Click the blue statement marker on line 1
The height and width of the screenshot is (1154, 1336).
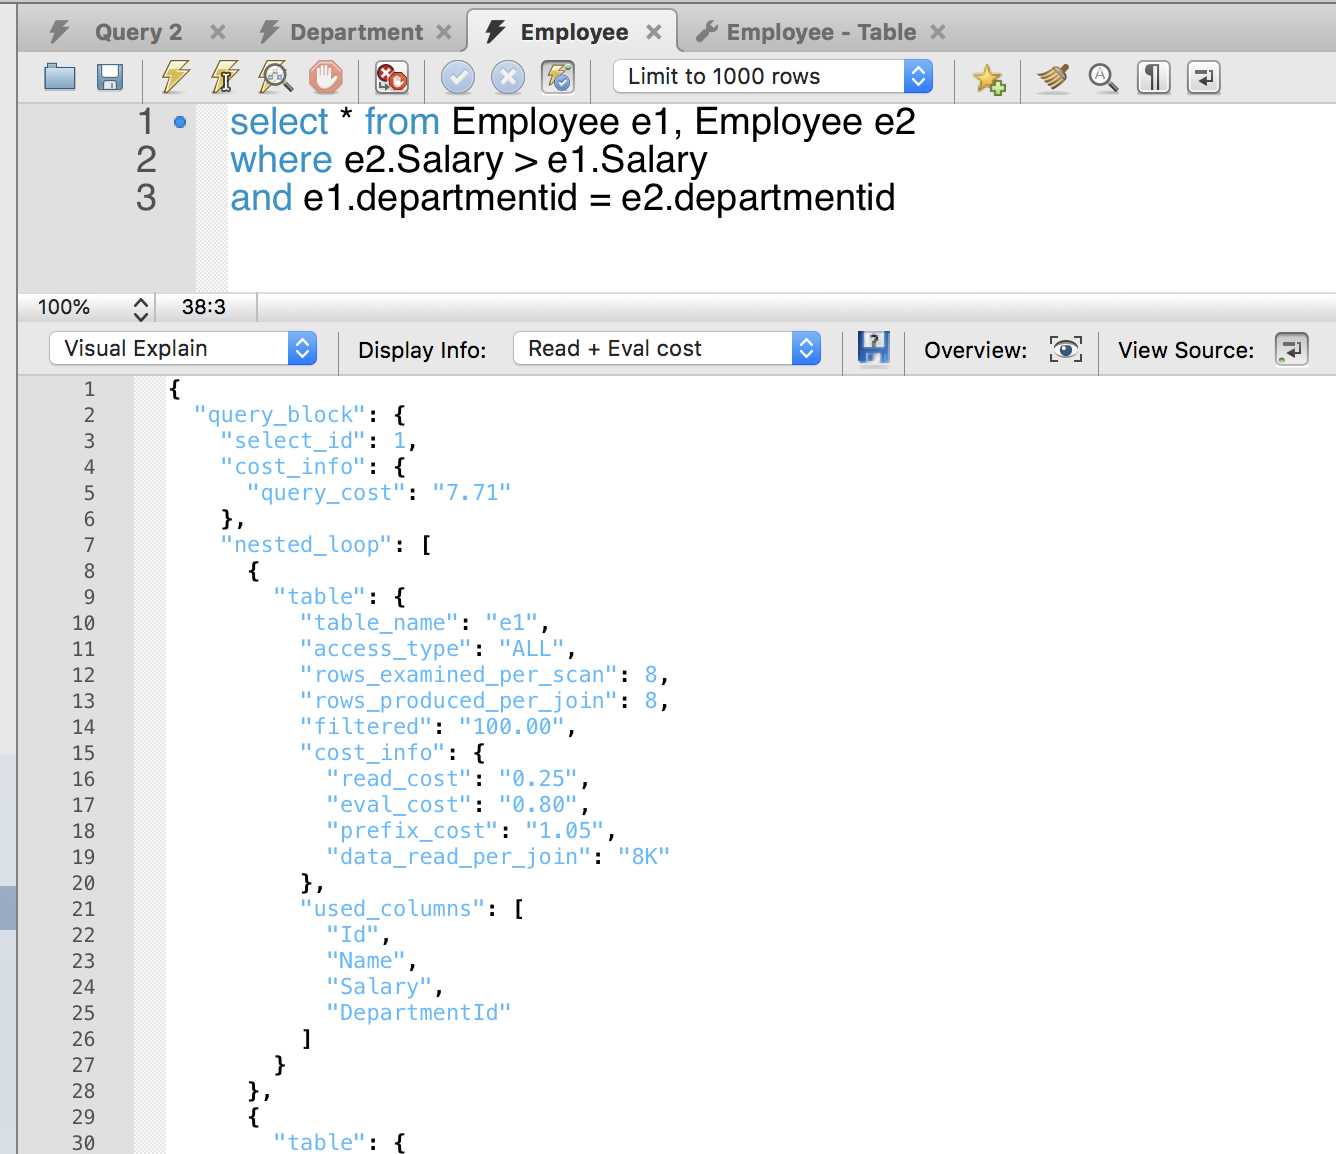[x=180, y=122]
